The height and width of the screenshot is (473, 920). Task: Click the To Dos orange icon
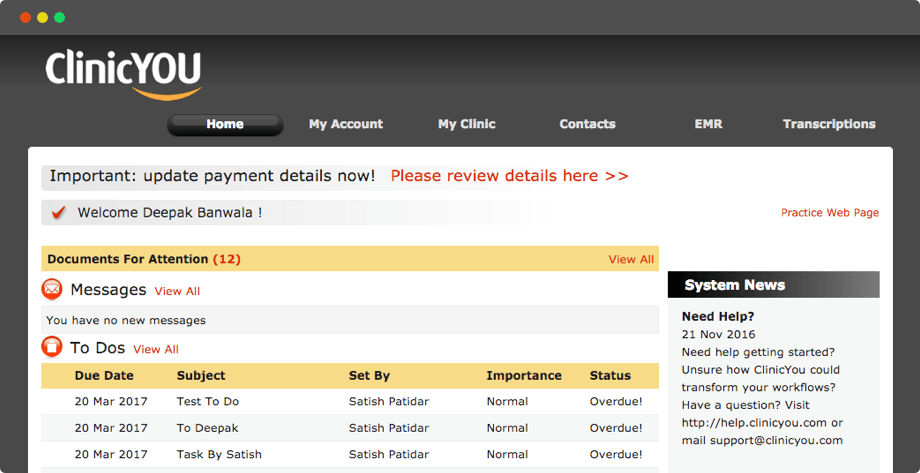[x=52, y=347]
